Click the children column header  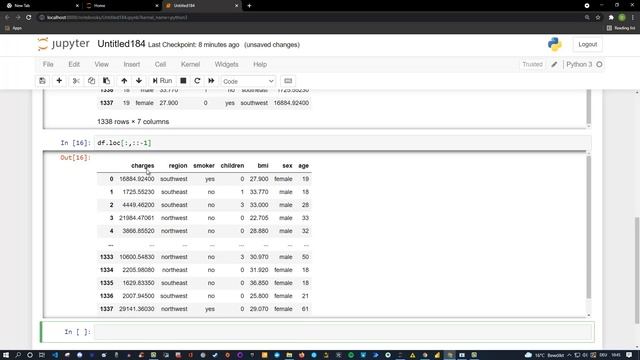[x=232, y=166]
